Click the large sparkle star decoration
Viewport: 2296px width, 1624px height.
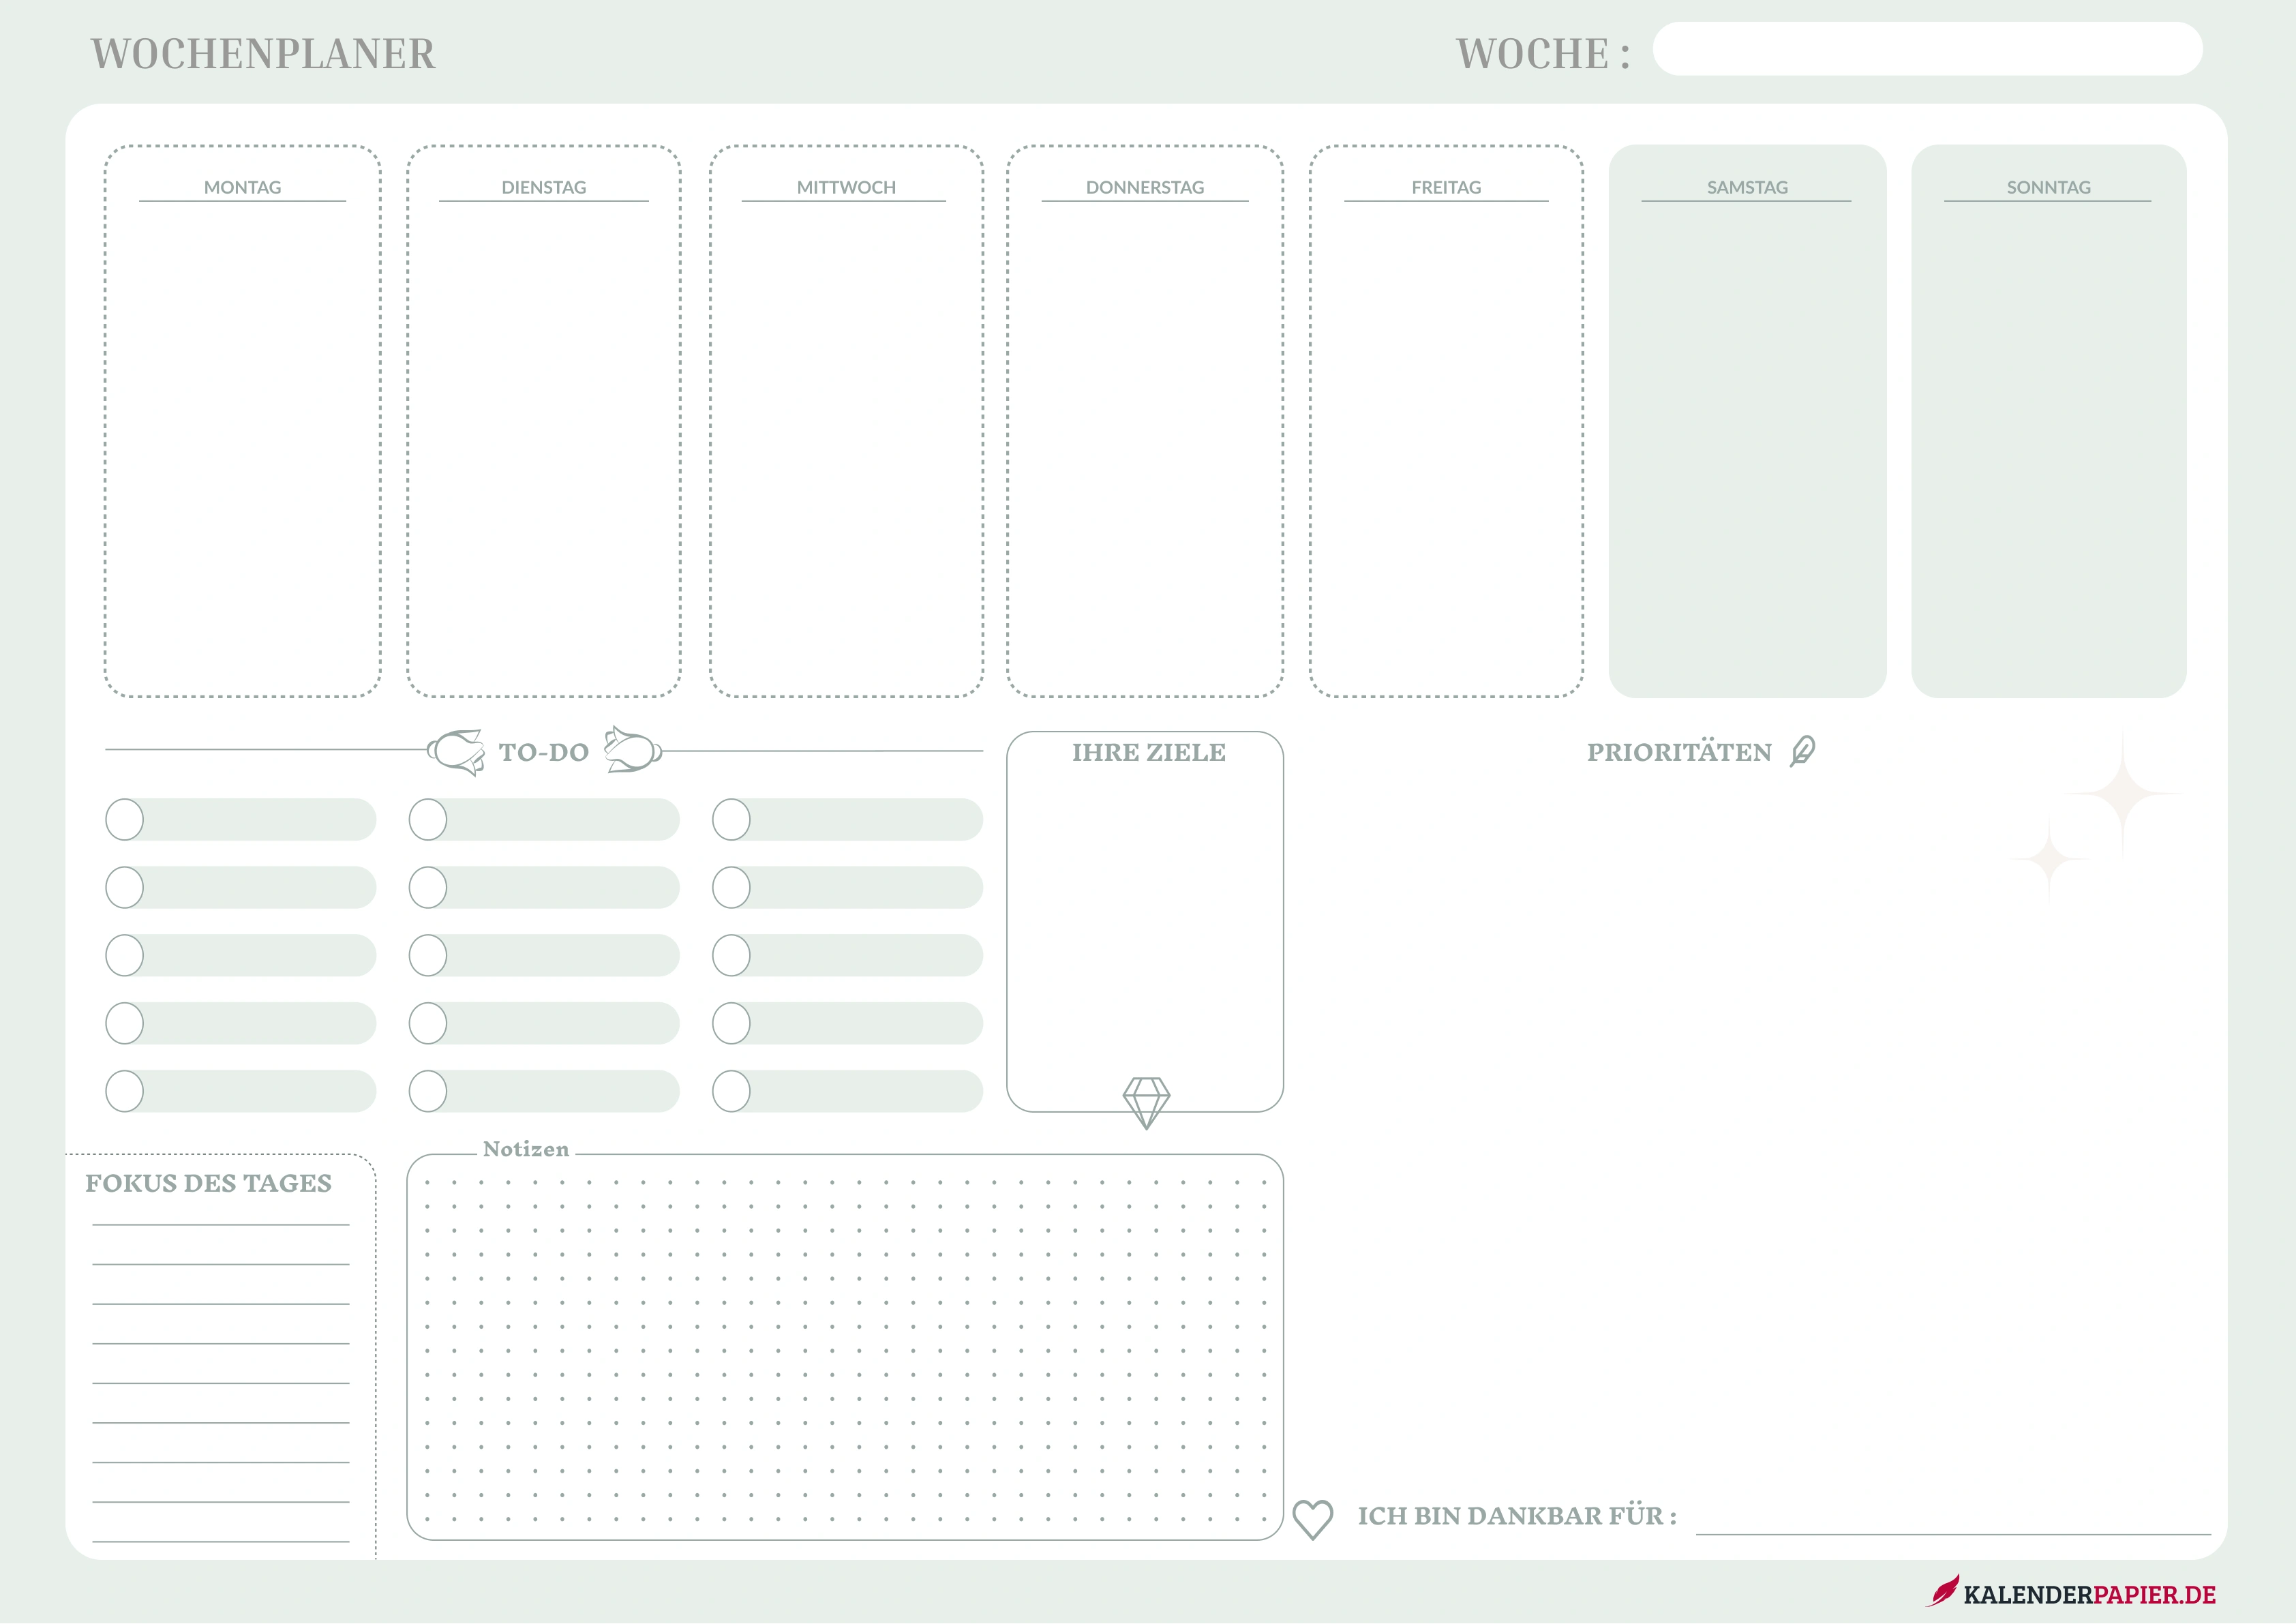tap(2123, 793)
